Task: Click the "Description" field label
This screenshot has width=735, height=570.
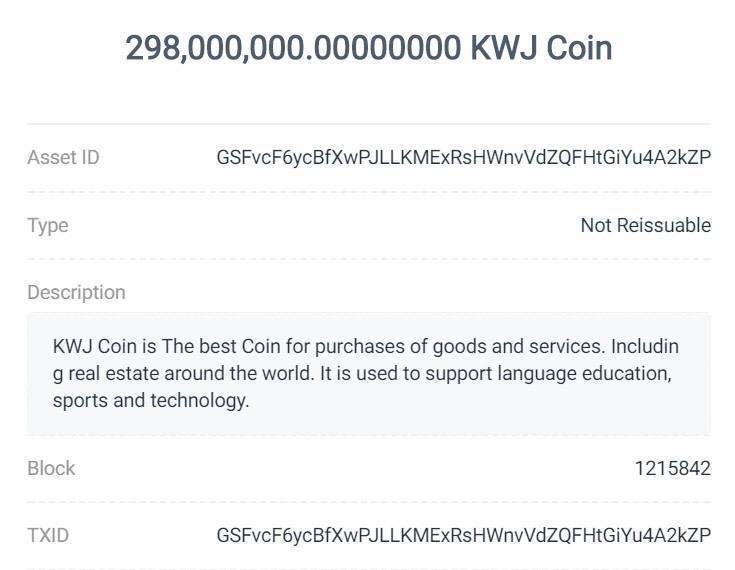Action: click(76, 292)
